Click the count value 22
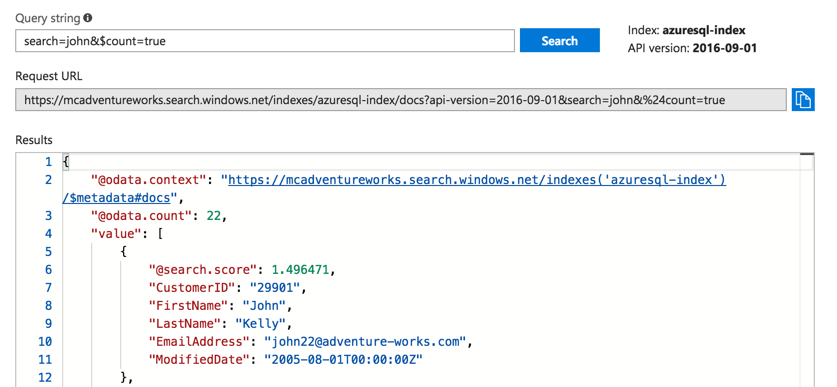This screenshot has width=837, height=387. 213,216
